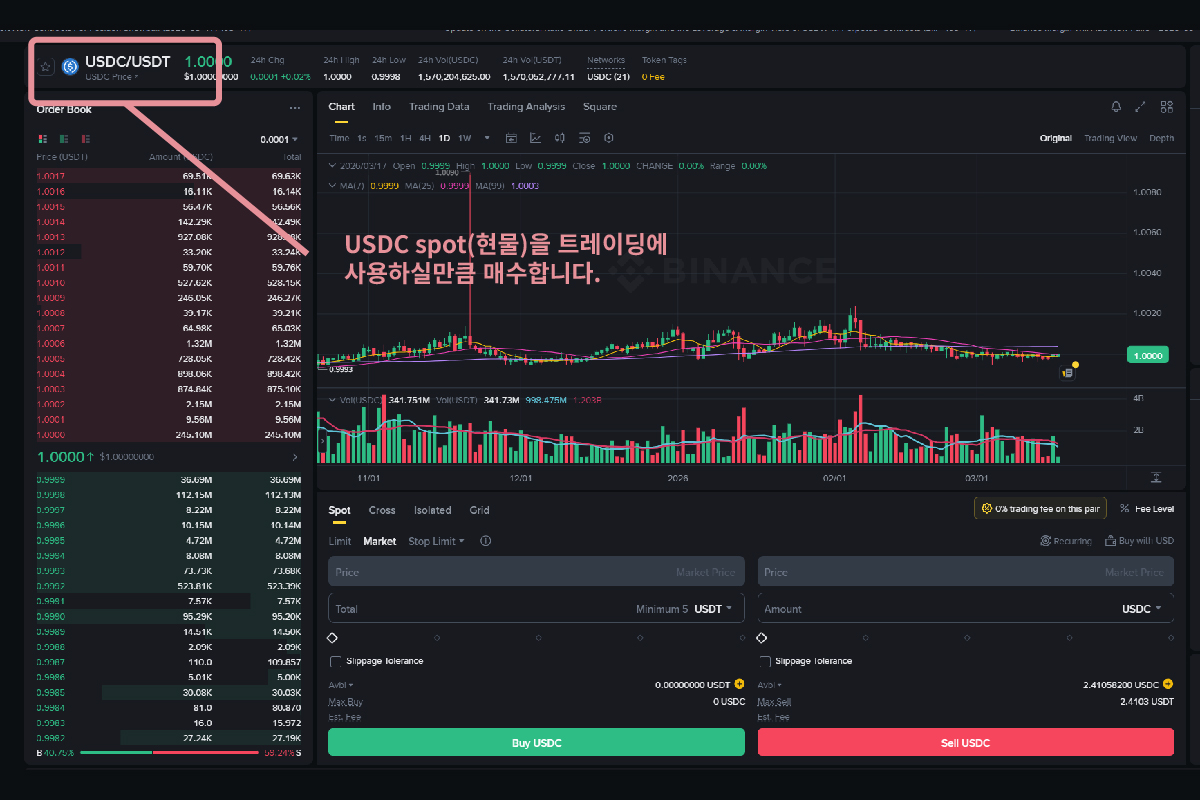
Task: Open technical indicators chart icon
Action: [x=536, y=138]
